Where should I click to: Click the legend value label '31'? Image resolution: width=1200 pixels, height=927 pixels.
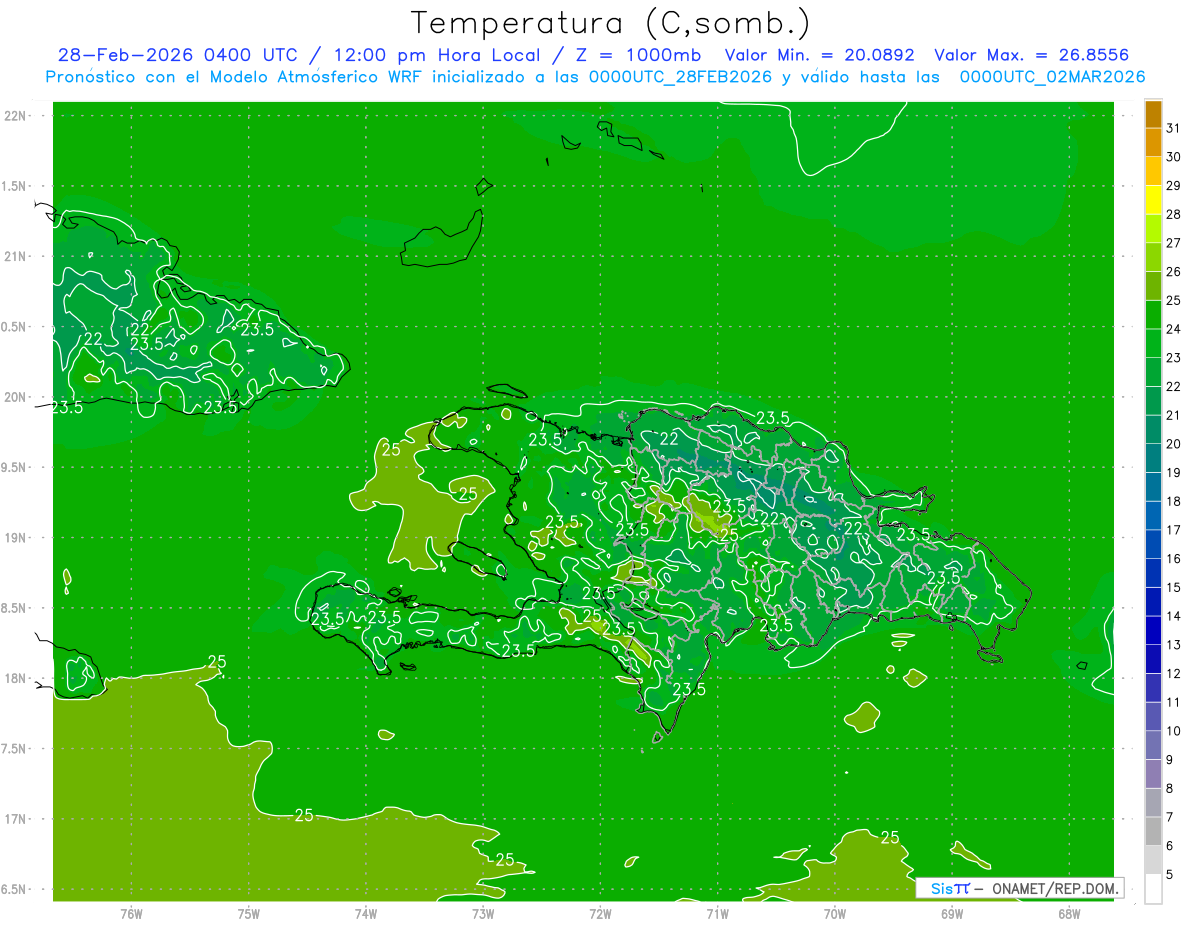coord(1173,128)
